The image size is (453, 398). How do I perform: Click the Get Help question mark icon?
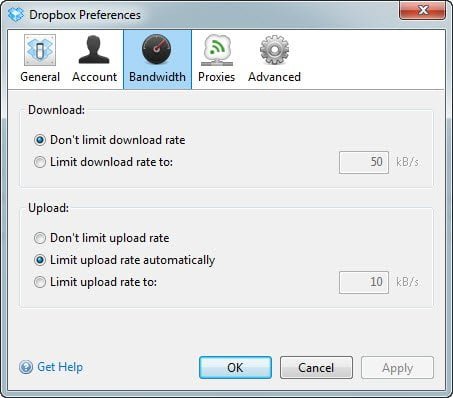(26, 367)
